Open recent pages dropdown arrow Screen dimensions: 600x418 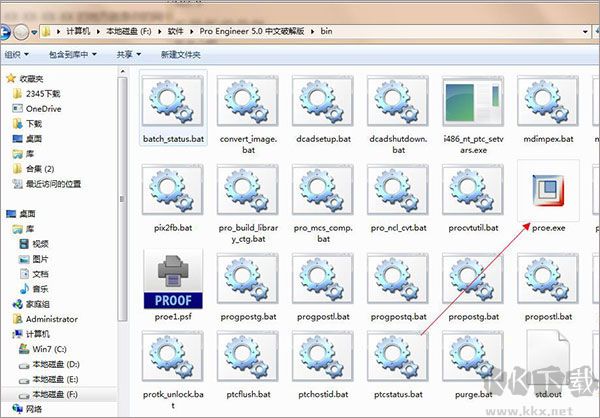[34, 32]
